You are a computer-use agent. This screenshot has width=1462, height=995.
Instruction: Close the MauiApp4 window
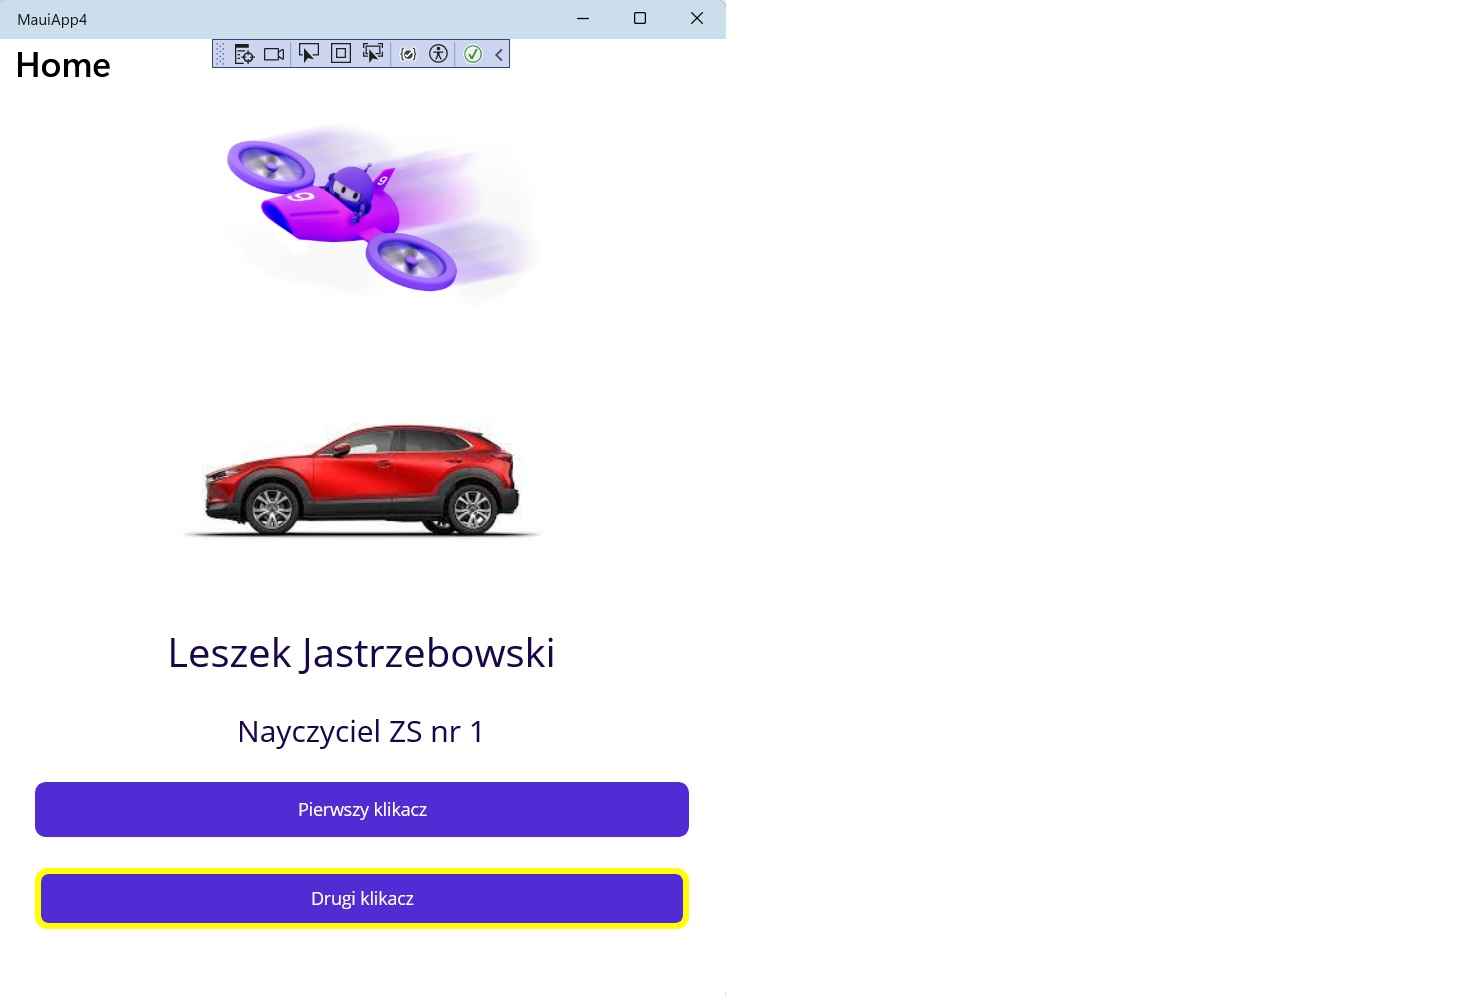pyautogui.click(x=697, y=18)
